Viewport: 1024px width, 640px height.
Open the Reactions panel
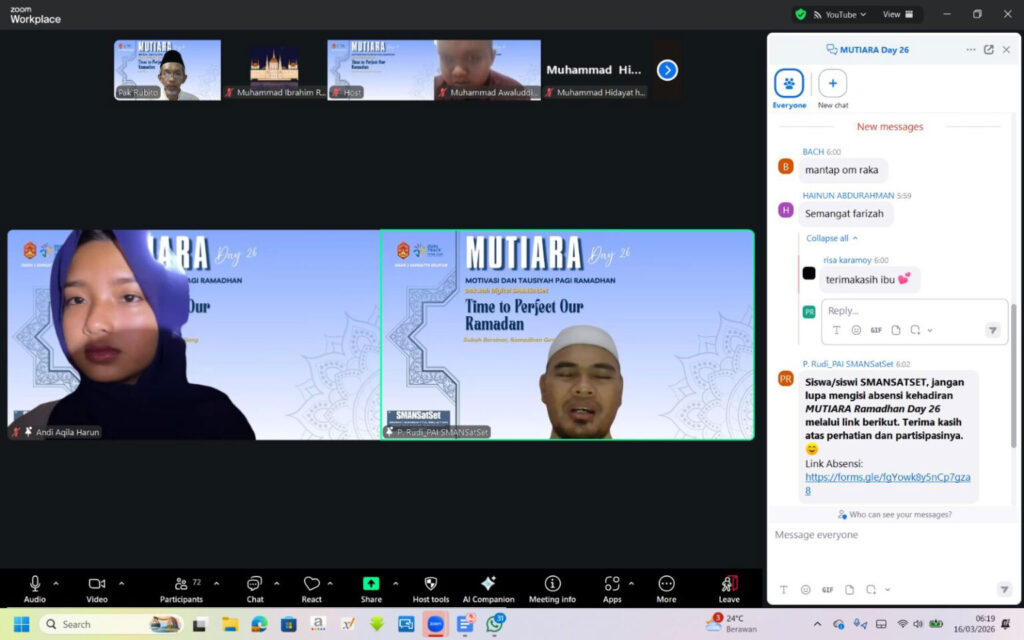click(x=312, y=585)
